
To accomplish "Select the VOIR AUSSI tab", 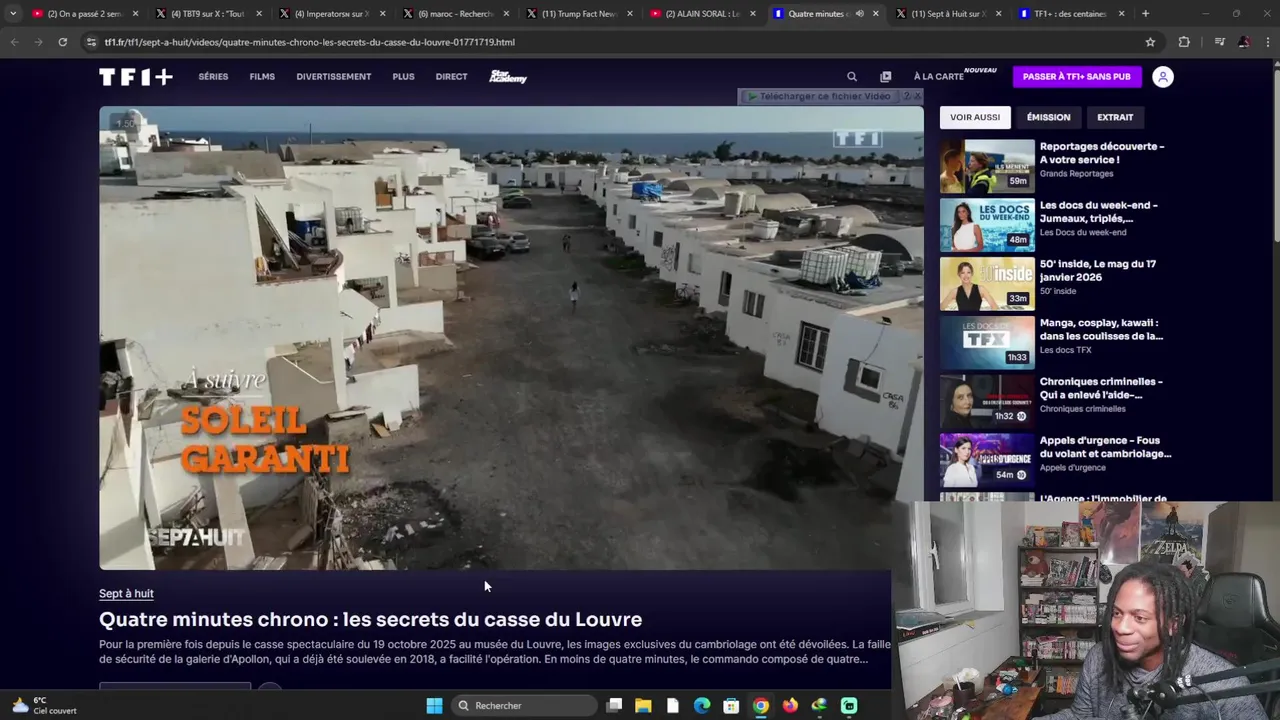I will pyautogui.click(x=975, y=117).
